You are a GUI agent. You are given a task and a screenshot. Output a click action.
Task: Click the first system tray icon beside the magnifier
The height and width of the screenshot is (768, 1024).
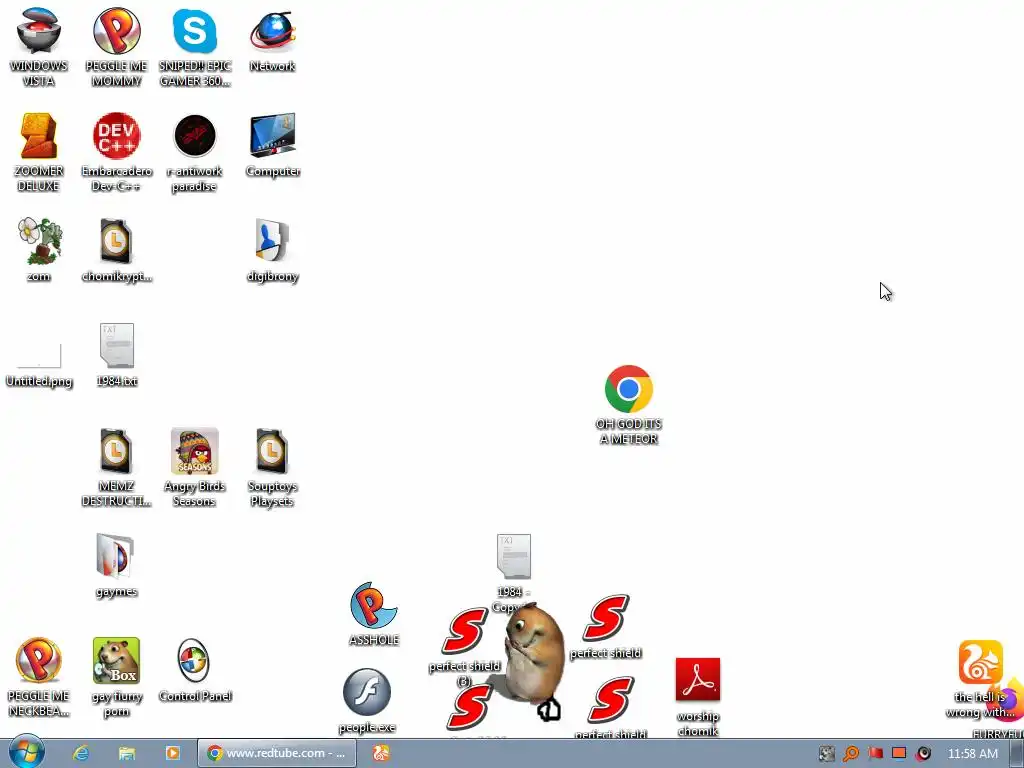(827, 754)
